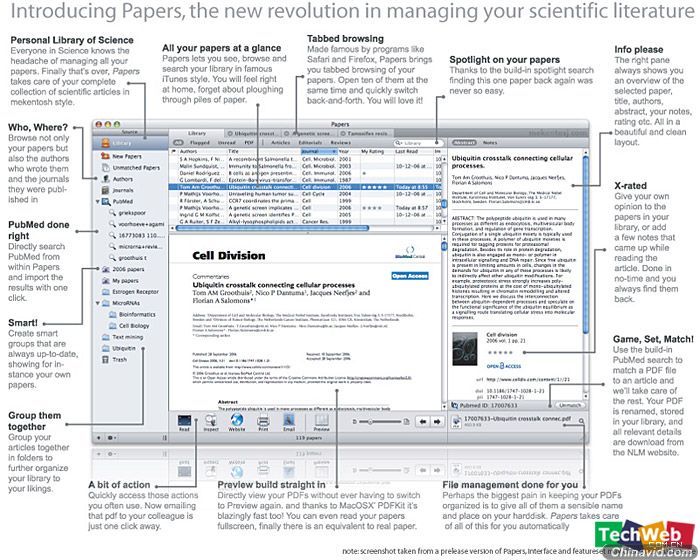Viewport: 700px width, 560px height.
Task: Select the All filter pill
Action: (178, 142)
